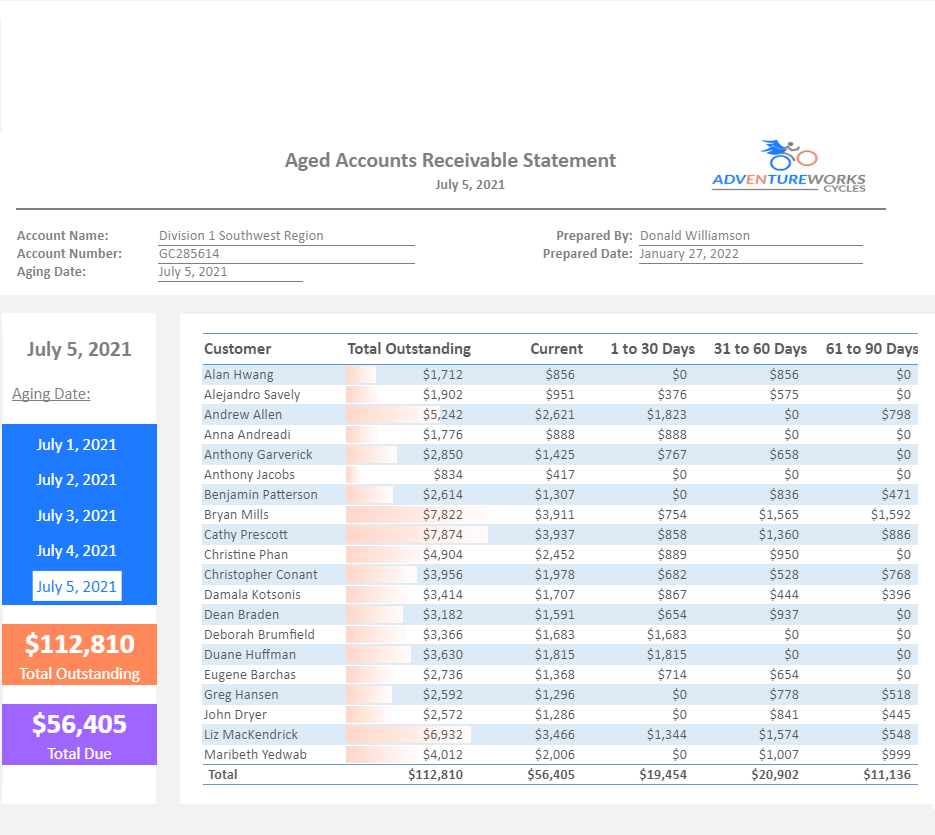The width and height of the screenshot is (935, 835).
Task: Click Andrew Allen's $5,242 outstanding value
Action: 442,415
